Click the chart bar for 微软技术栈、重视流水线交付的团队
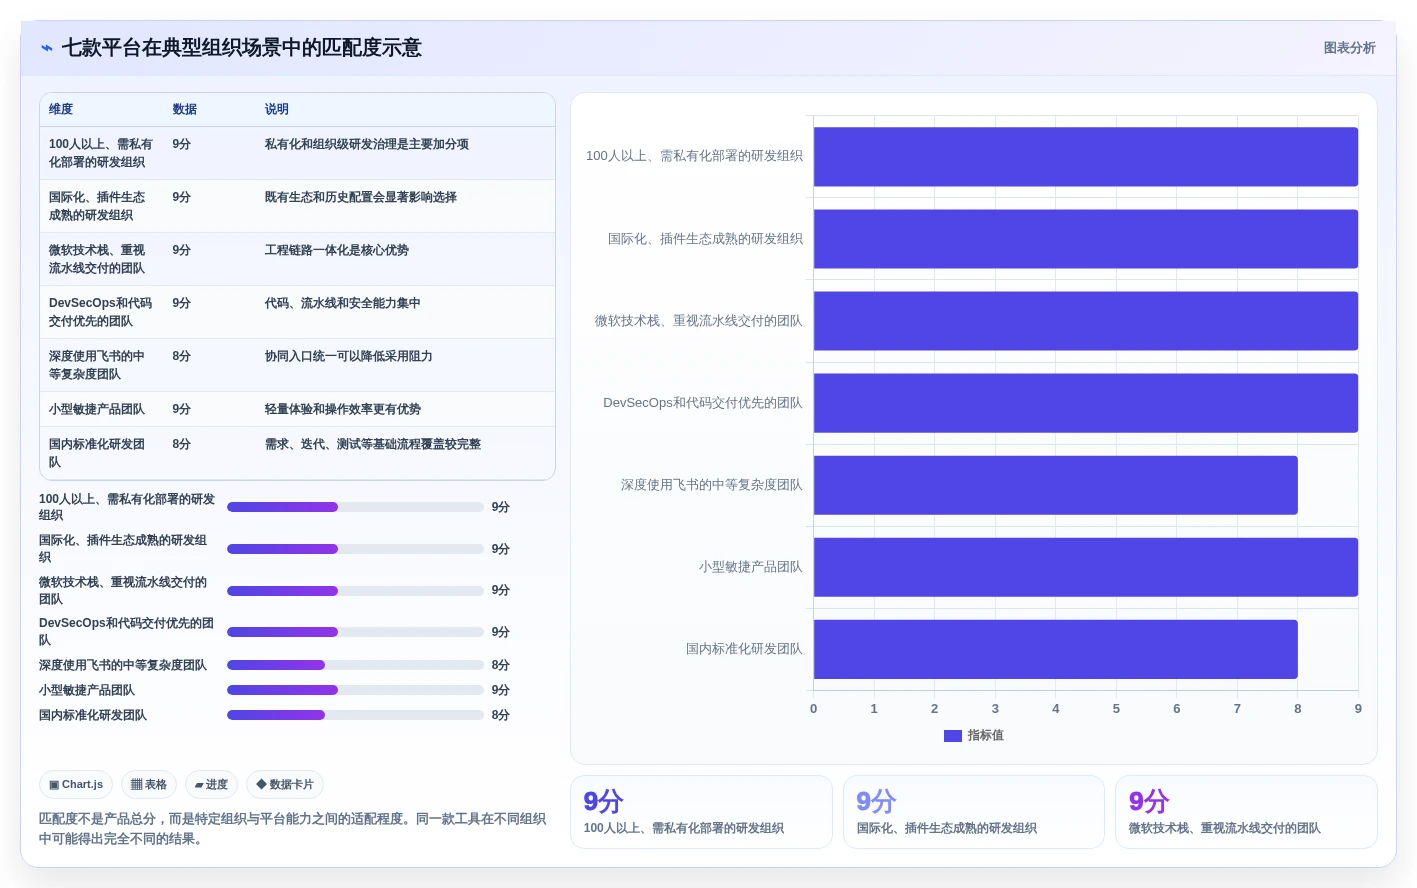 click(1086, 321)
